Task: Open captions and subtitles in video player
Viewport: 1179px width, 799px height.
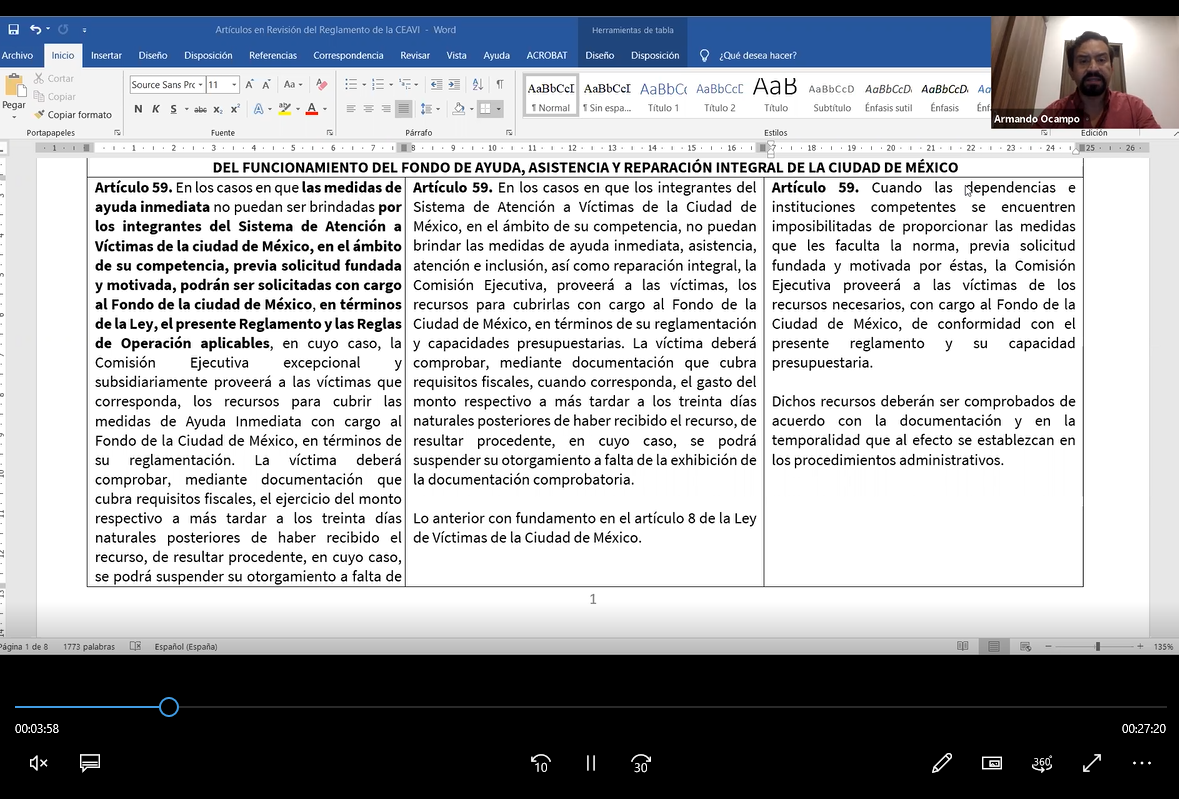Action: 90,764
